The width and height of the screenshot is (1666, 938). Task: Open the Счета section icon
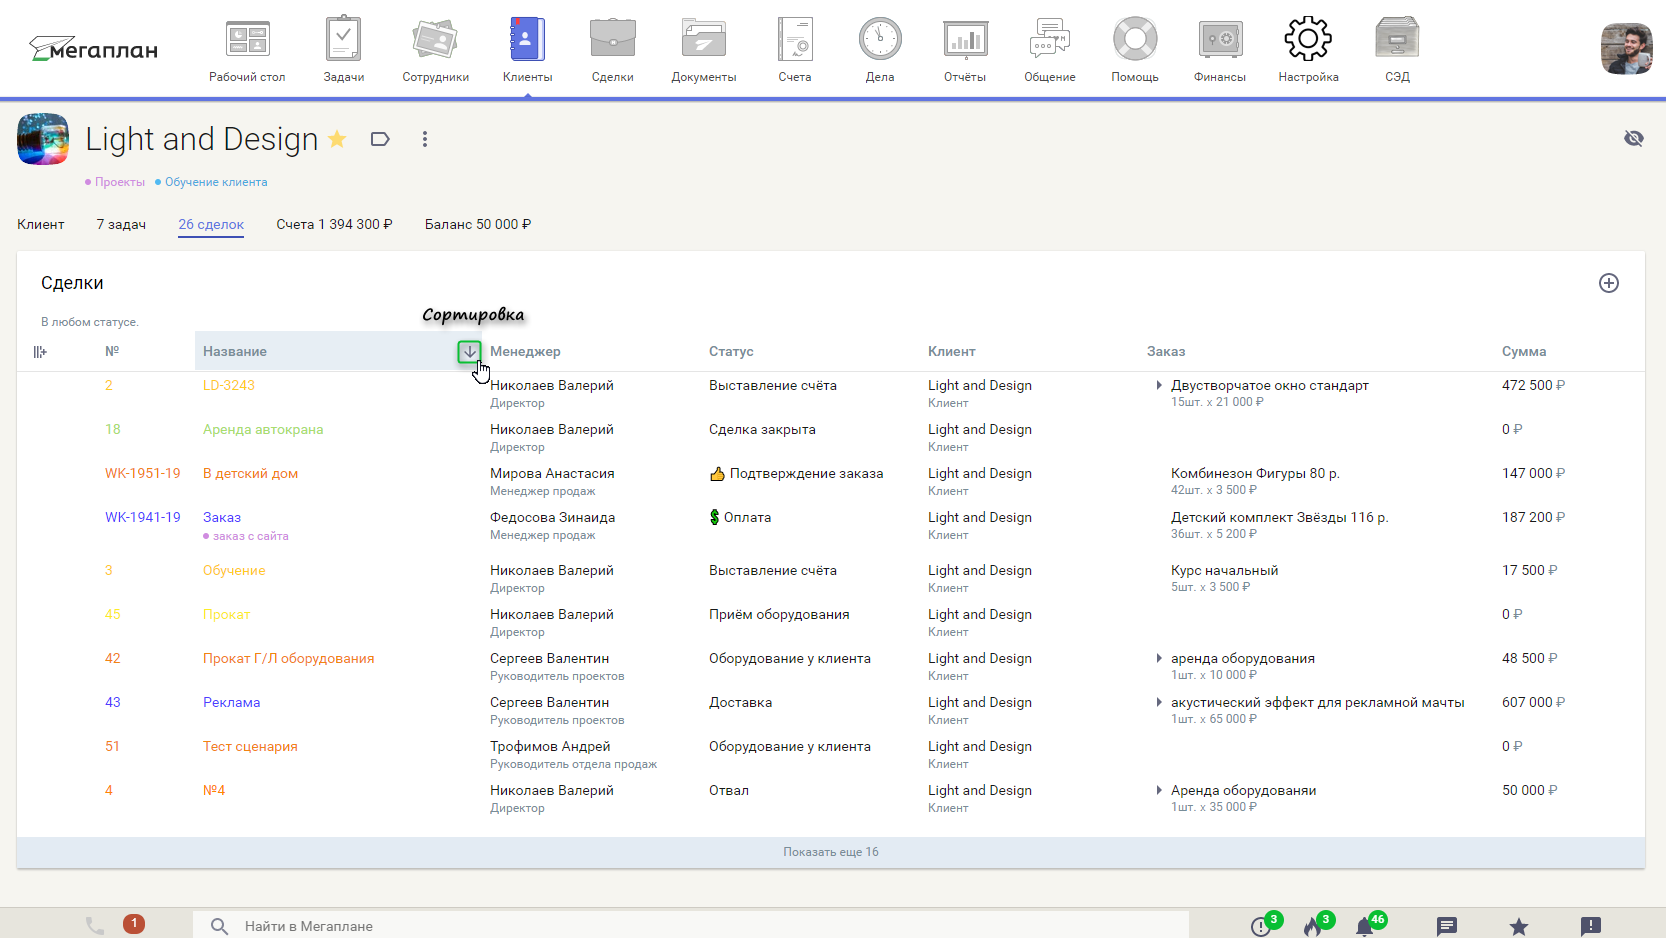795,40
